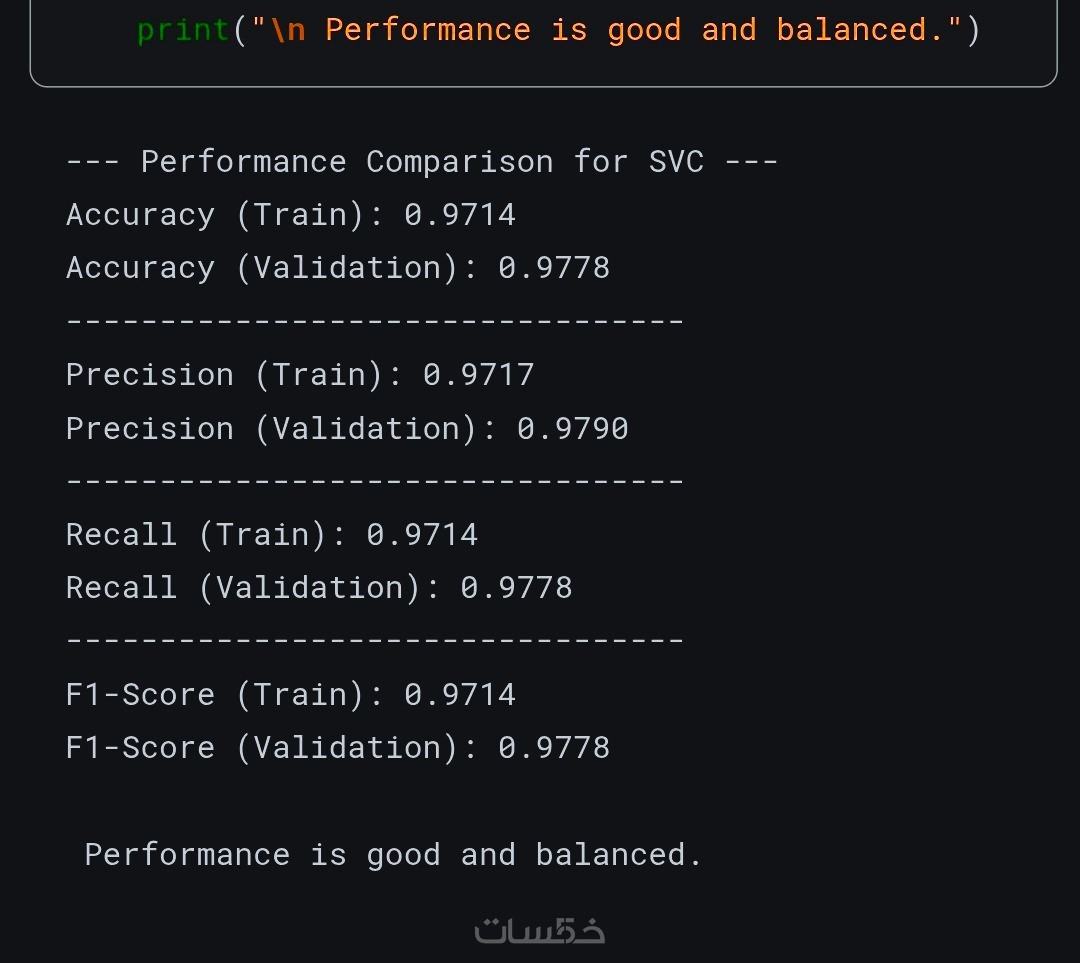This screenshot has width=1080, height=963.
Task: Click the dashed separator below Precision results
Action: point(375,481)
